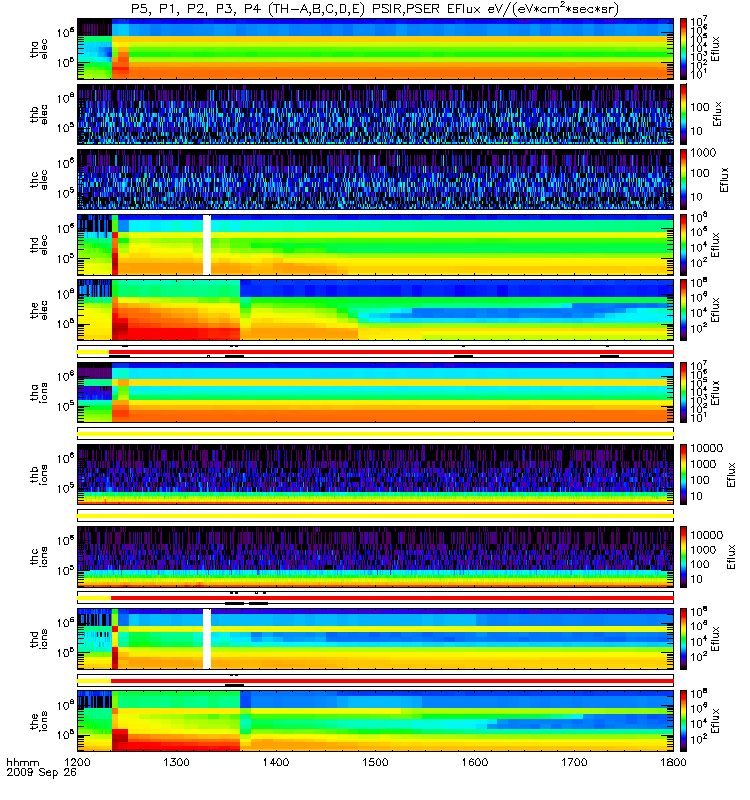Click the 'hhmm' axis unit label
The height and width of the screenshot is (800, 750).
pyautogui.click(x=22, y=763)
